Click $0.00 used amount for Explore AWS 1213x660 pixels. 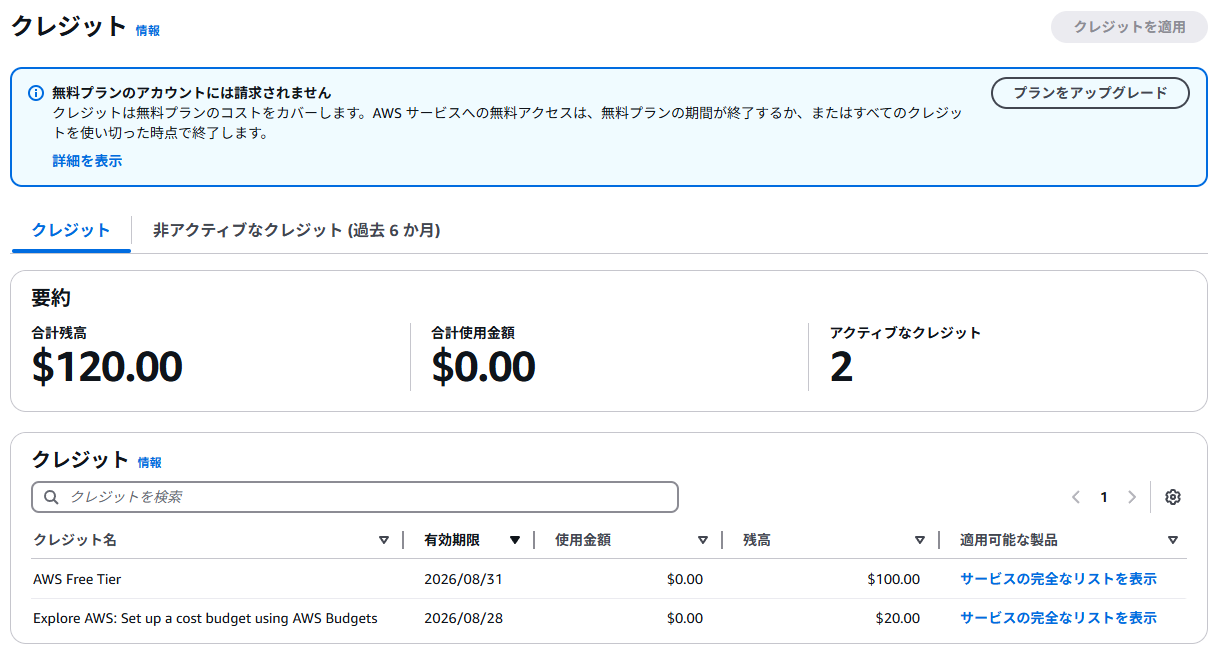685,618
